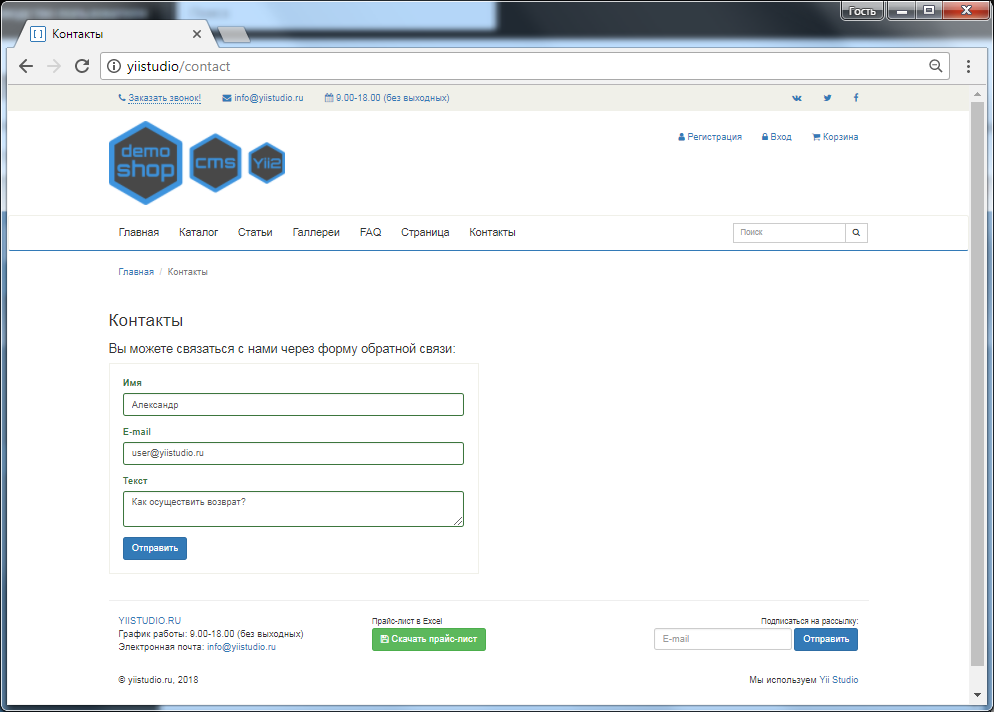The width and height of the screenshot is (994, 712).
Task: Open the Facebook icon in top bar
Action: (856, 98)
